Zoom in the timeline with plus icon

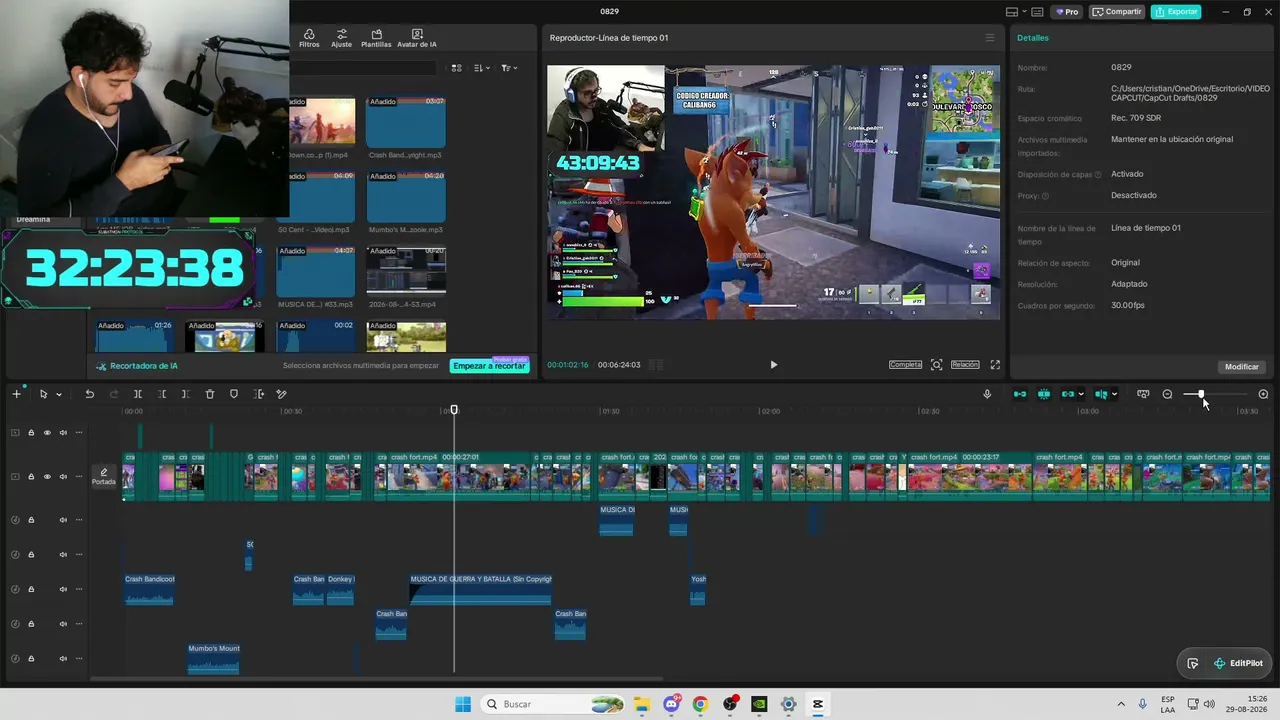pyautogui.click(x=1263, y=394)
